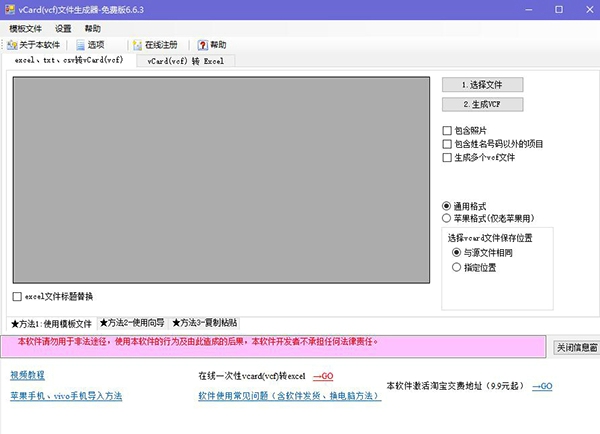Click the 关于本软件 toolbar icon
Viewport: 600px width, 434px height.
[12, 45]
